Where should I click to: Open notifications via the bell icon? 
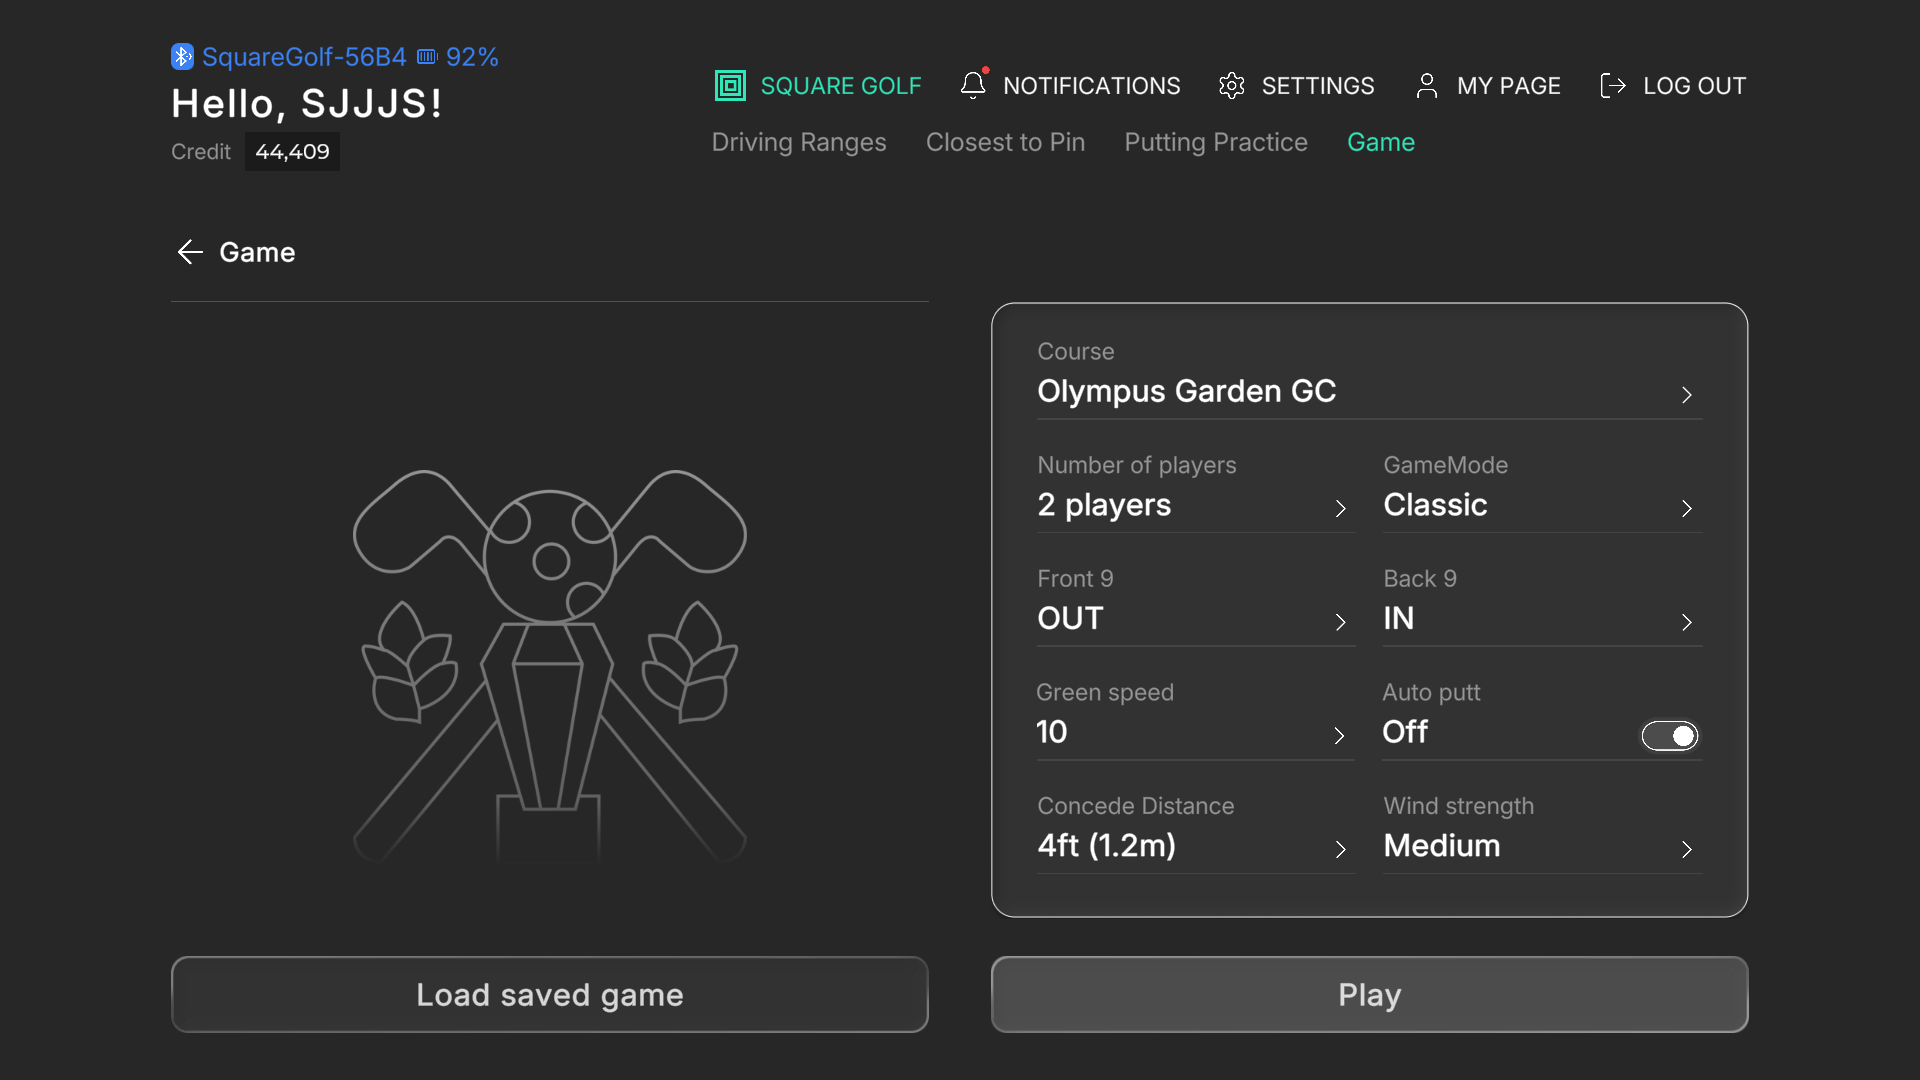(x=973, y=85)
